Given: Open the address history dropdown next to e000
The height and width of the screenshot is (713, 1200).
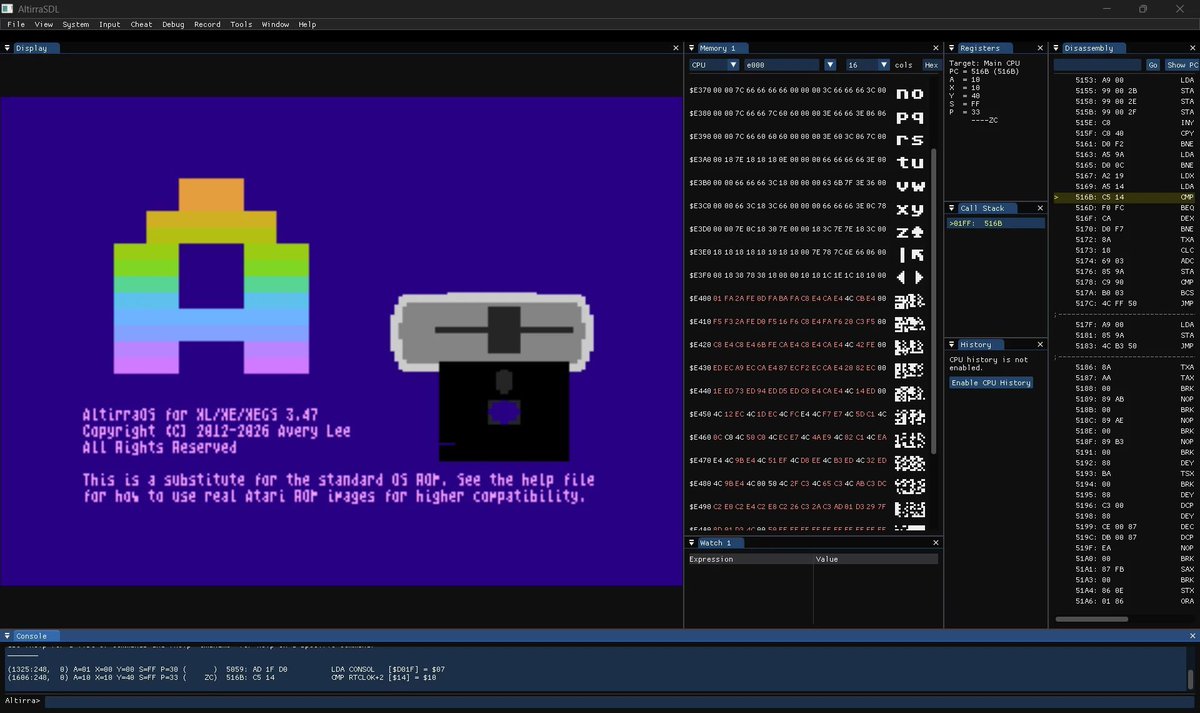Looking at the screenshot, I should pos(830,64).
